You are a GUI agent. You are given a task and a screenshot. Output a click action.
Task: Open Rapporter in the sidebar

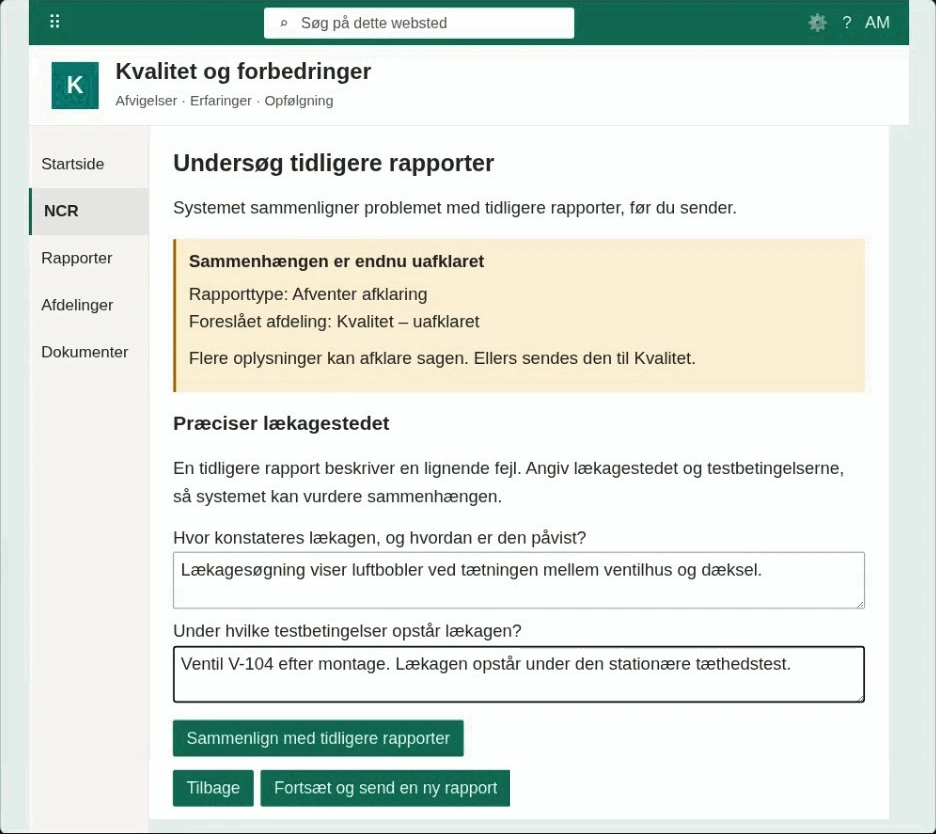(88, 258)
